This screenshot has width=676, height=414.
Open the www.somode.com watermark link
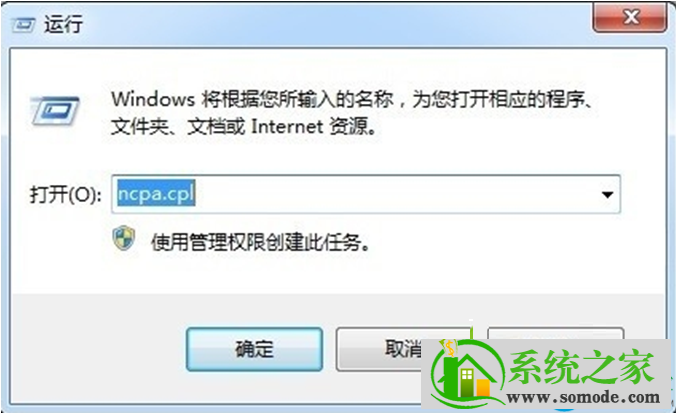583,397
